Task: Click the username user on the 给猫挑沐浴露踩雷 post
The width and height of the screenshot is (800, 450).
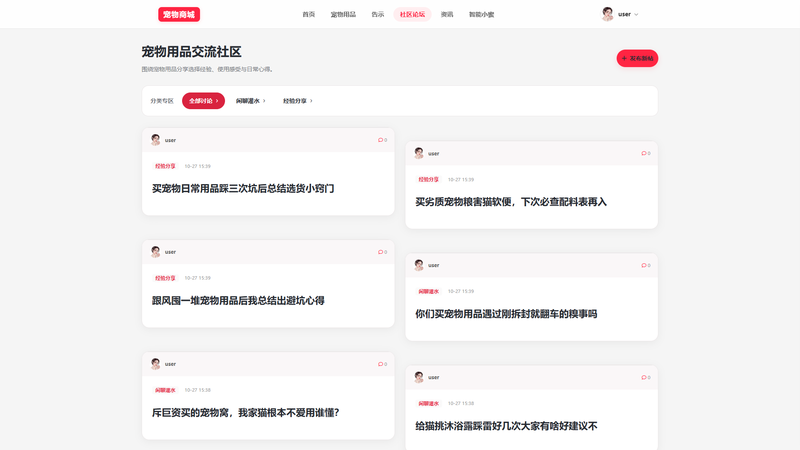Action: [434, 378]
